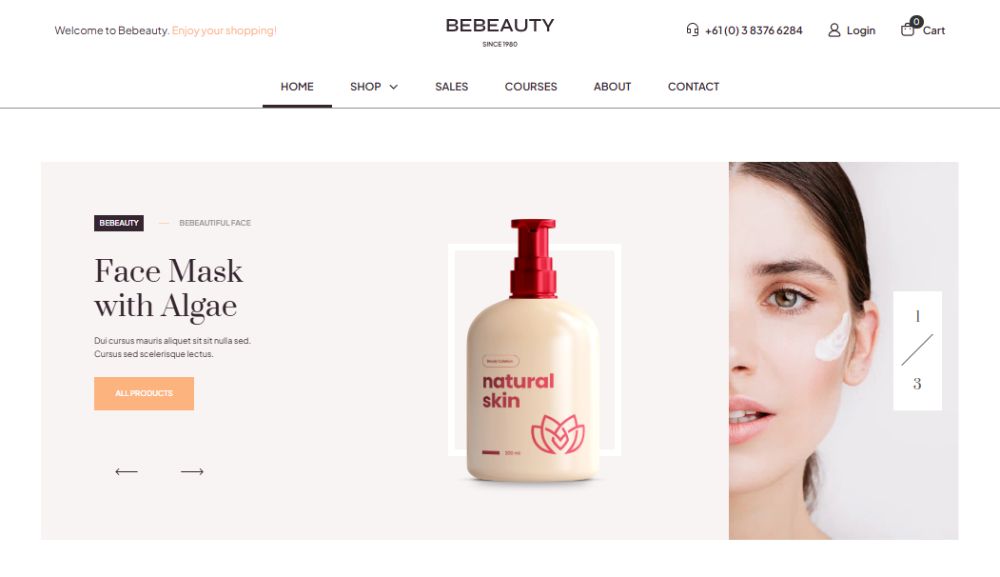The width and height of the screenshot is (1000, 577).
Task: Click the All Products button
Action: coord(144,393)
